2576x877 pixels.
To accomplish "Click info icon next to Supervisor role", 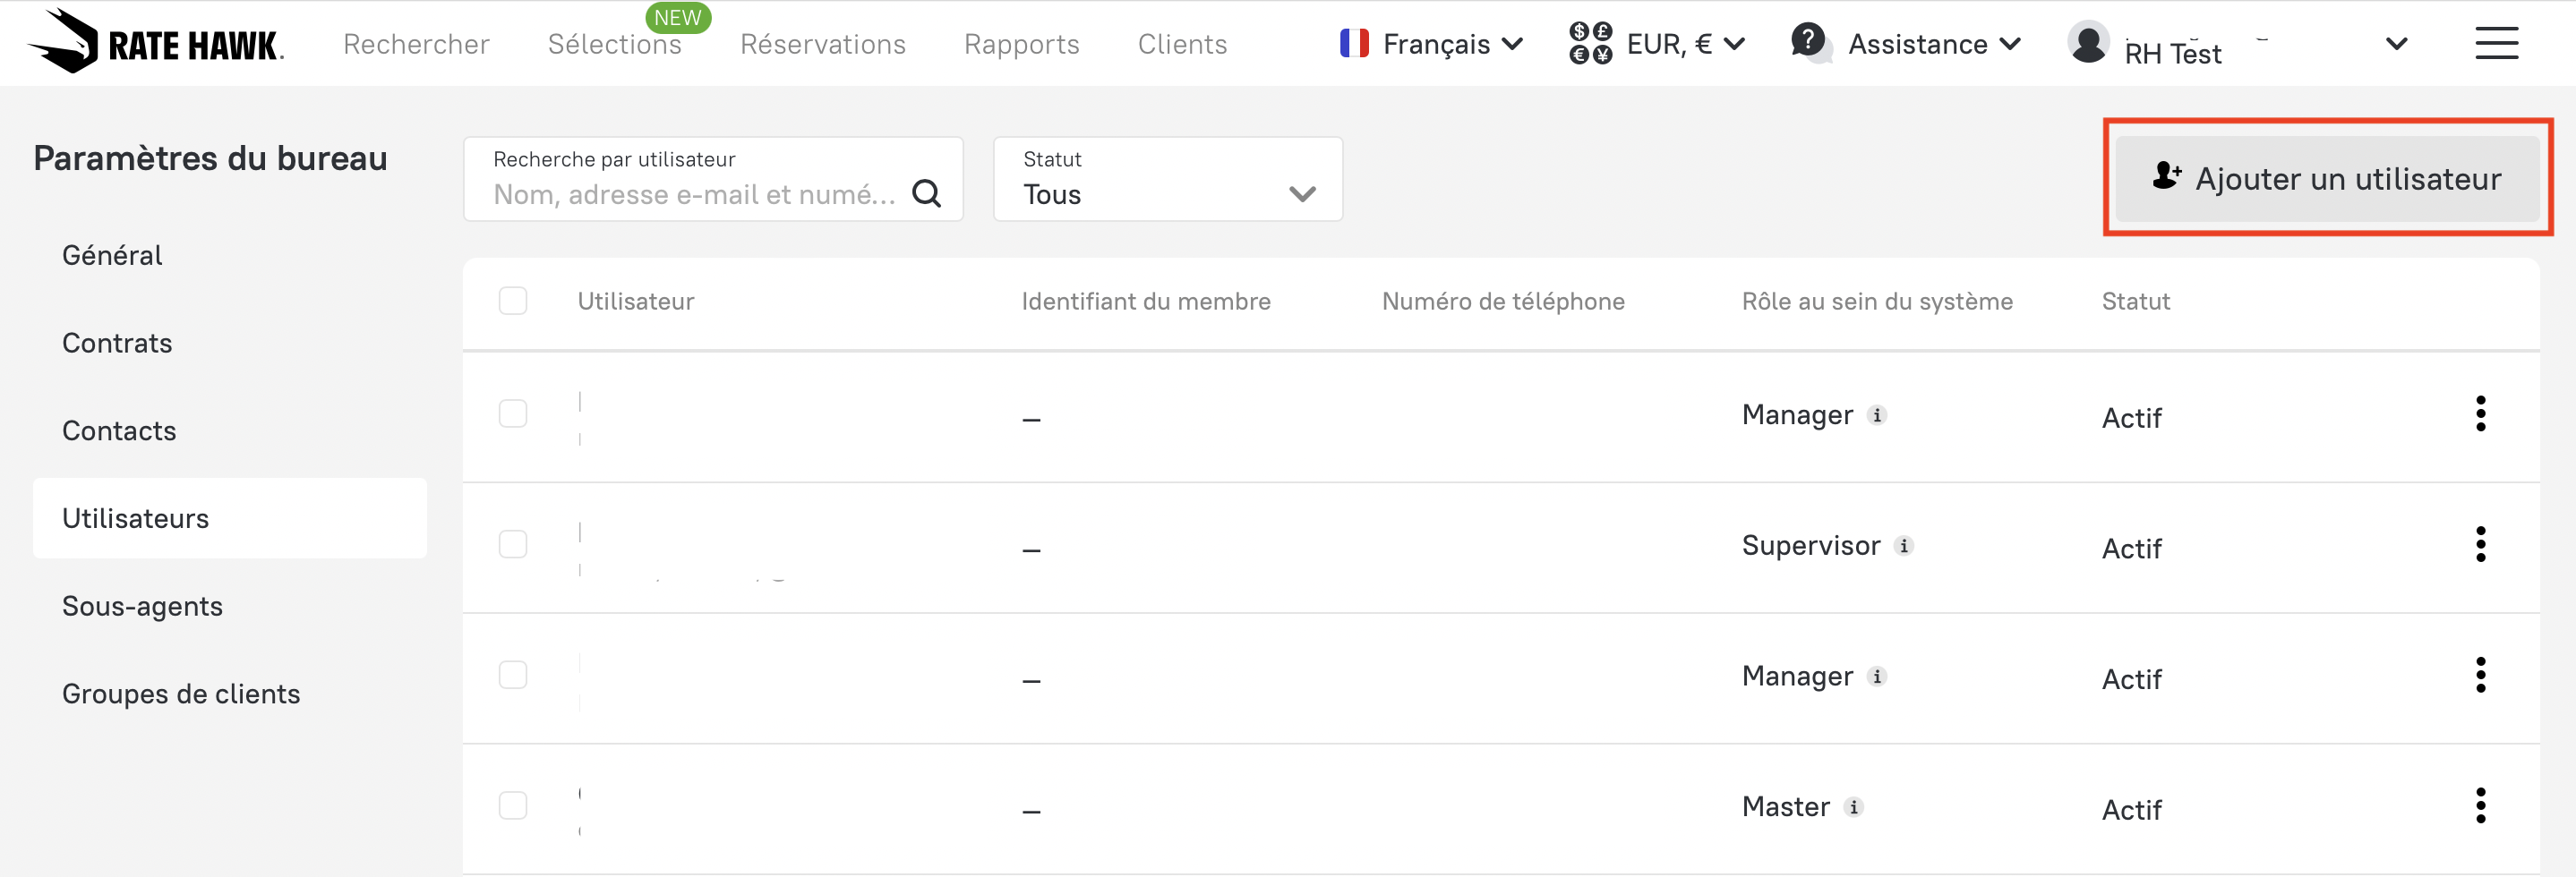I will 1904,546.
